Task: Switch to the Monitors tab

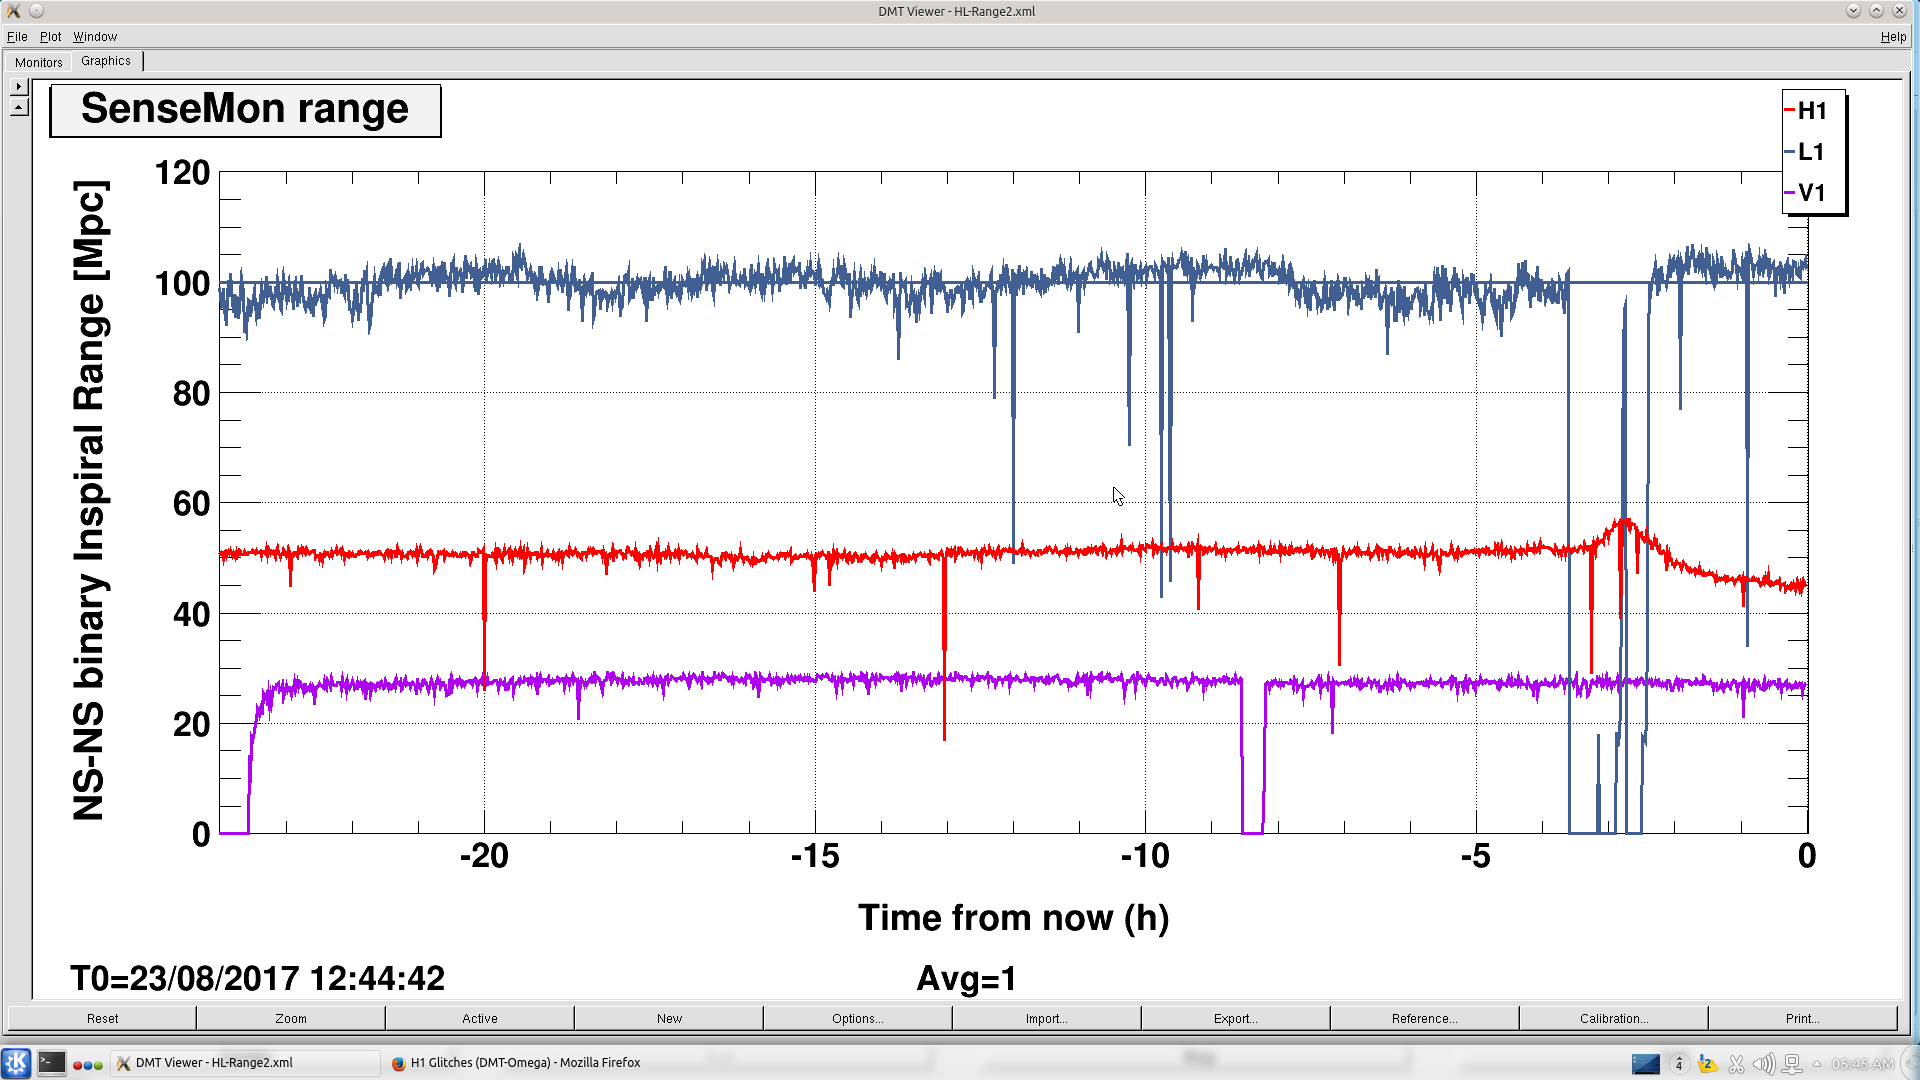Action: pyautogui.click(x=39, y=62)
